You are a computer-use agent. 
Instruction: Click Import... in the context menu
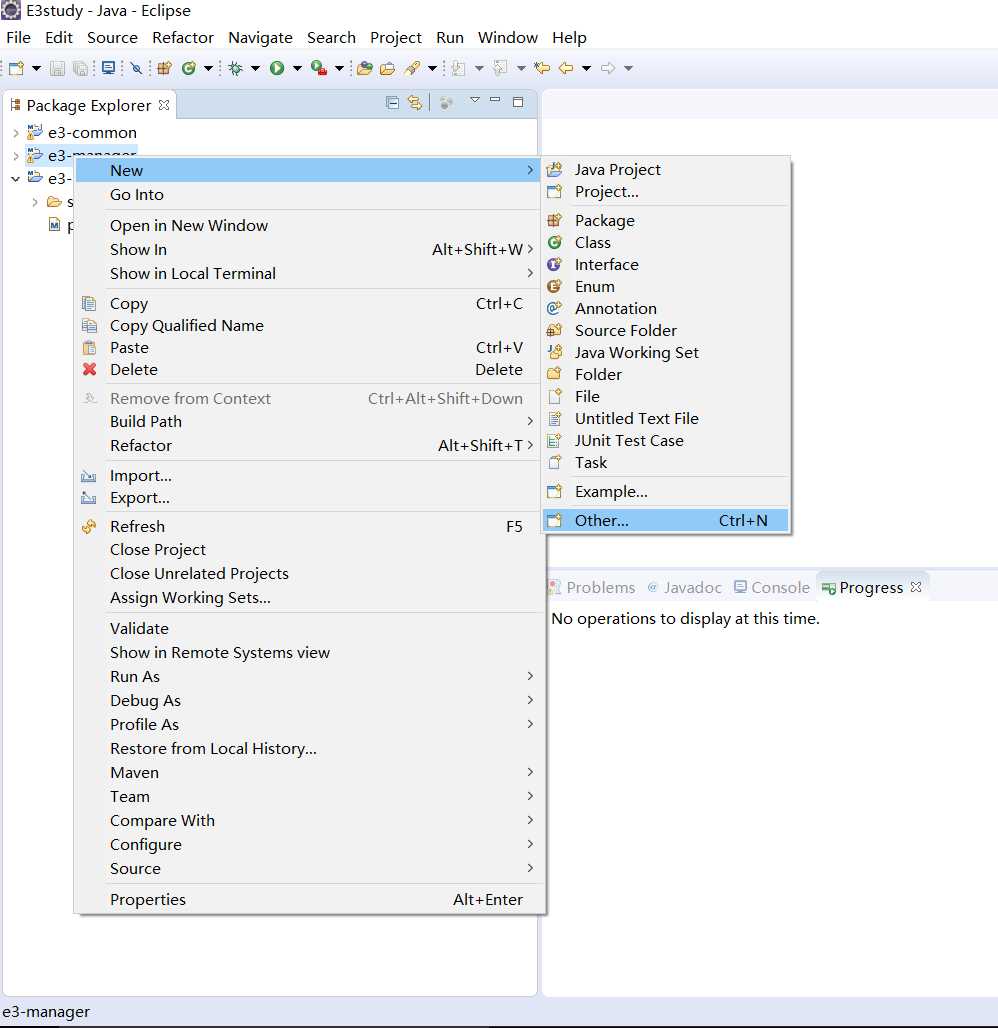tap(309, 476)
